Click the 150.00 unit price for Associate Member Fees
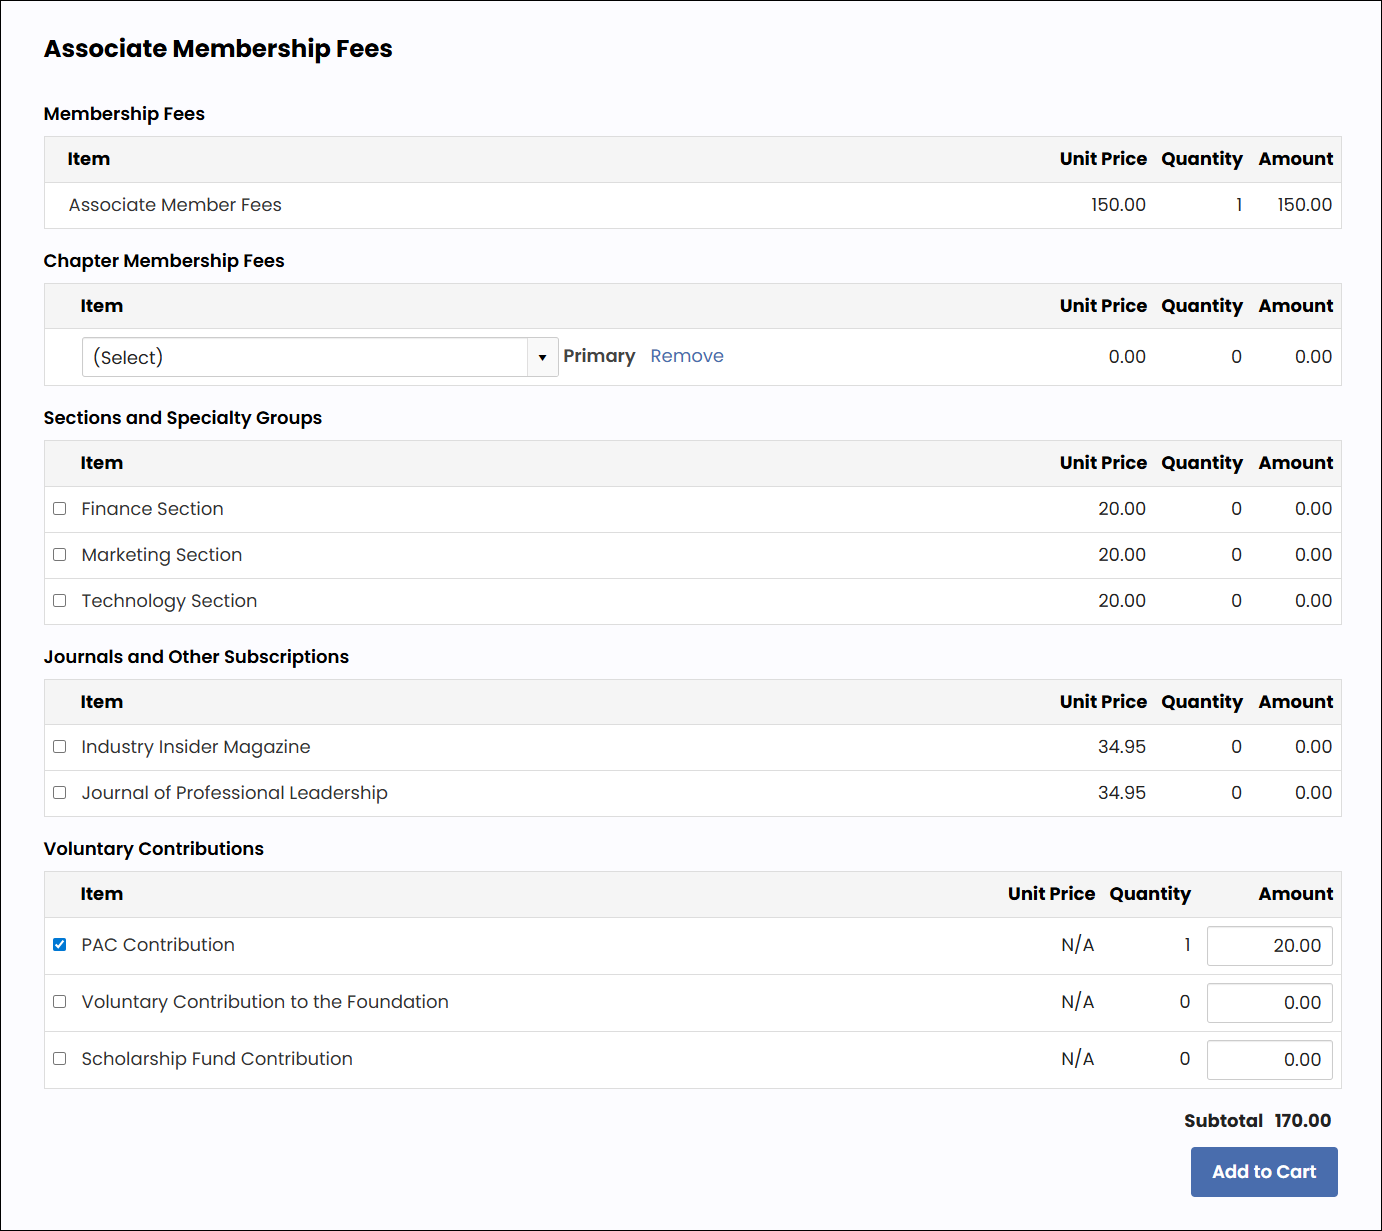1382x1231 pixels. click(x=1118, y=205)
